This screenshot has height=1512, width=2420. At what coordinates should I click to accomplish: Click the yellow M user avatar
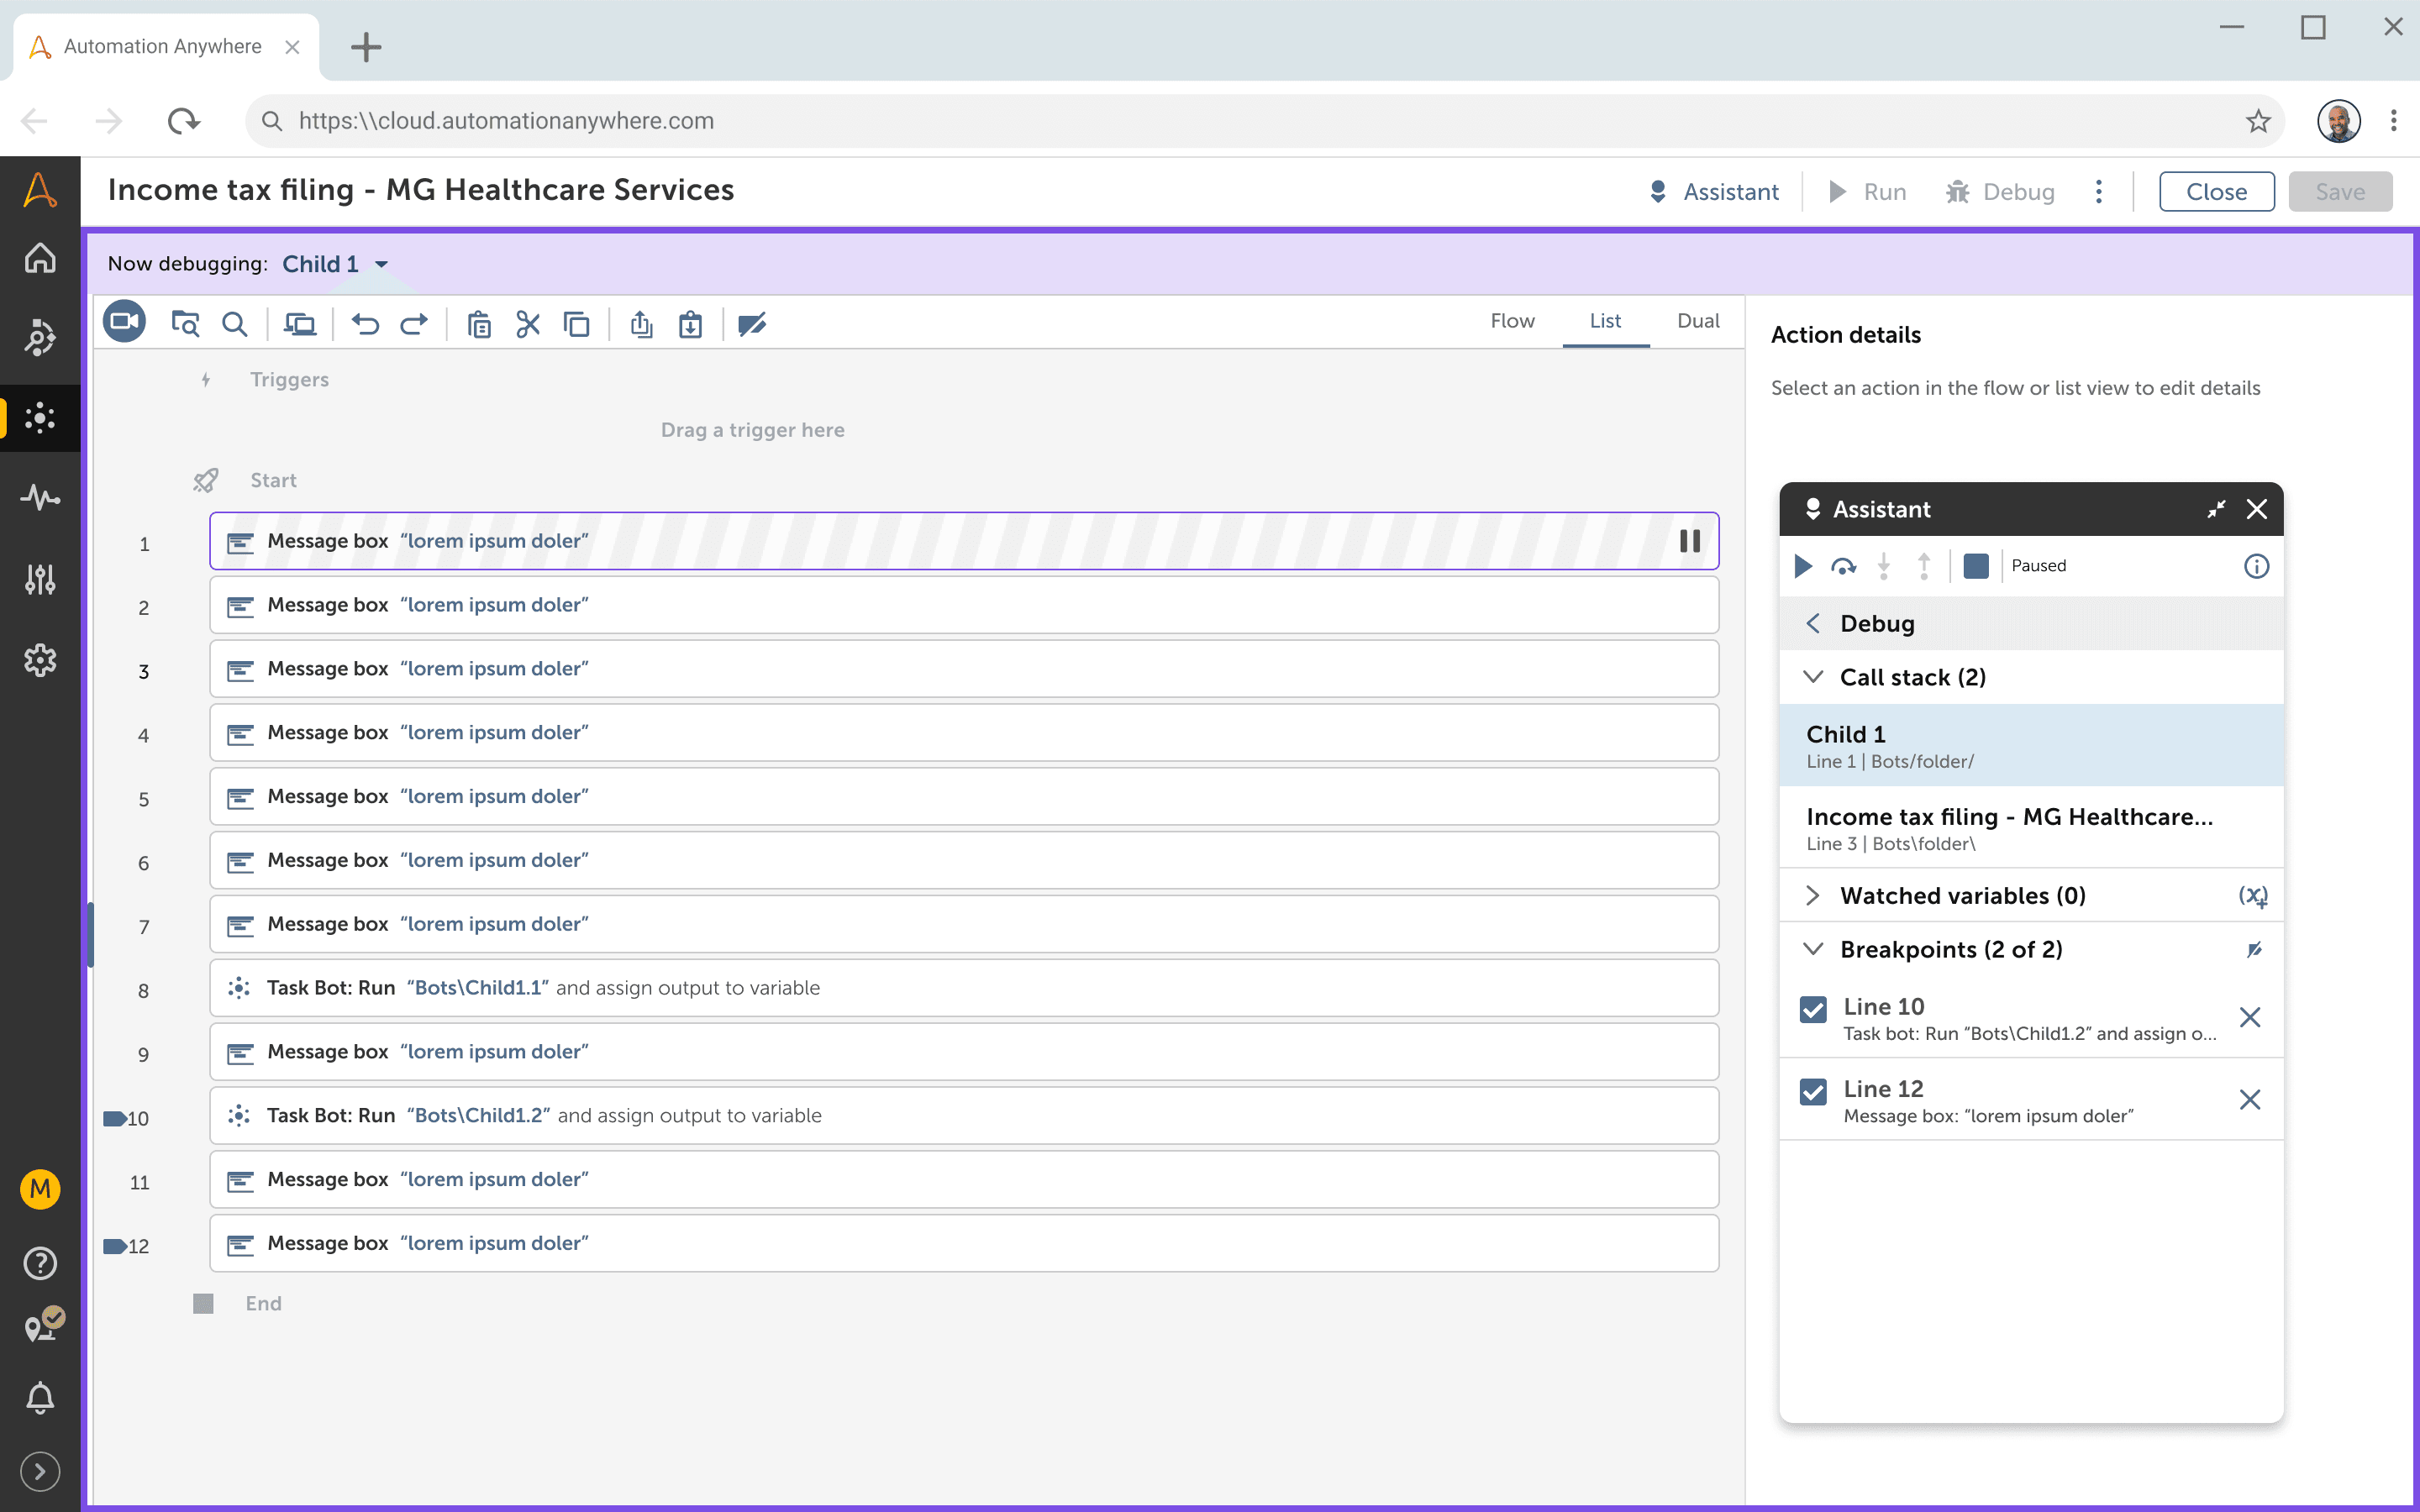pos(40,1189)
